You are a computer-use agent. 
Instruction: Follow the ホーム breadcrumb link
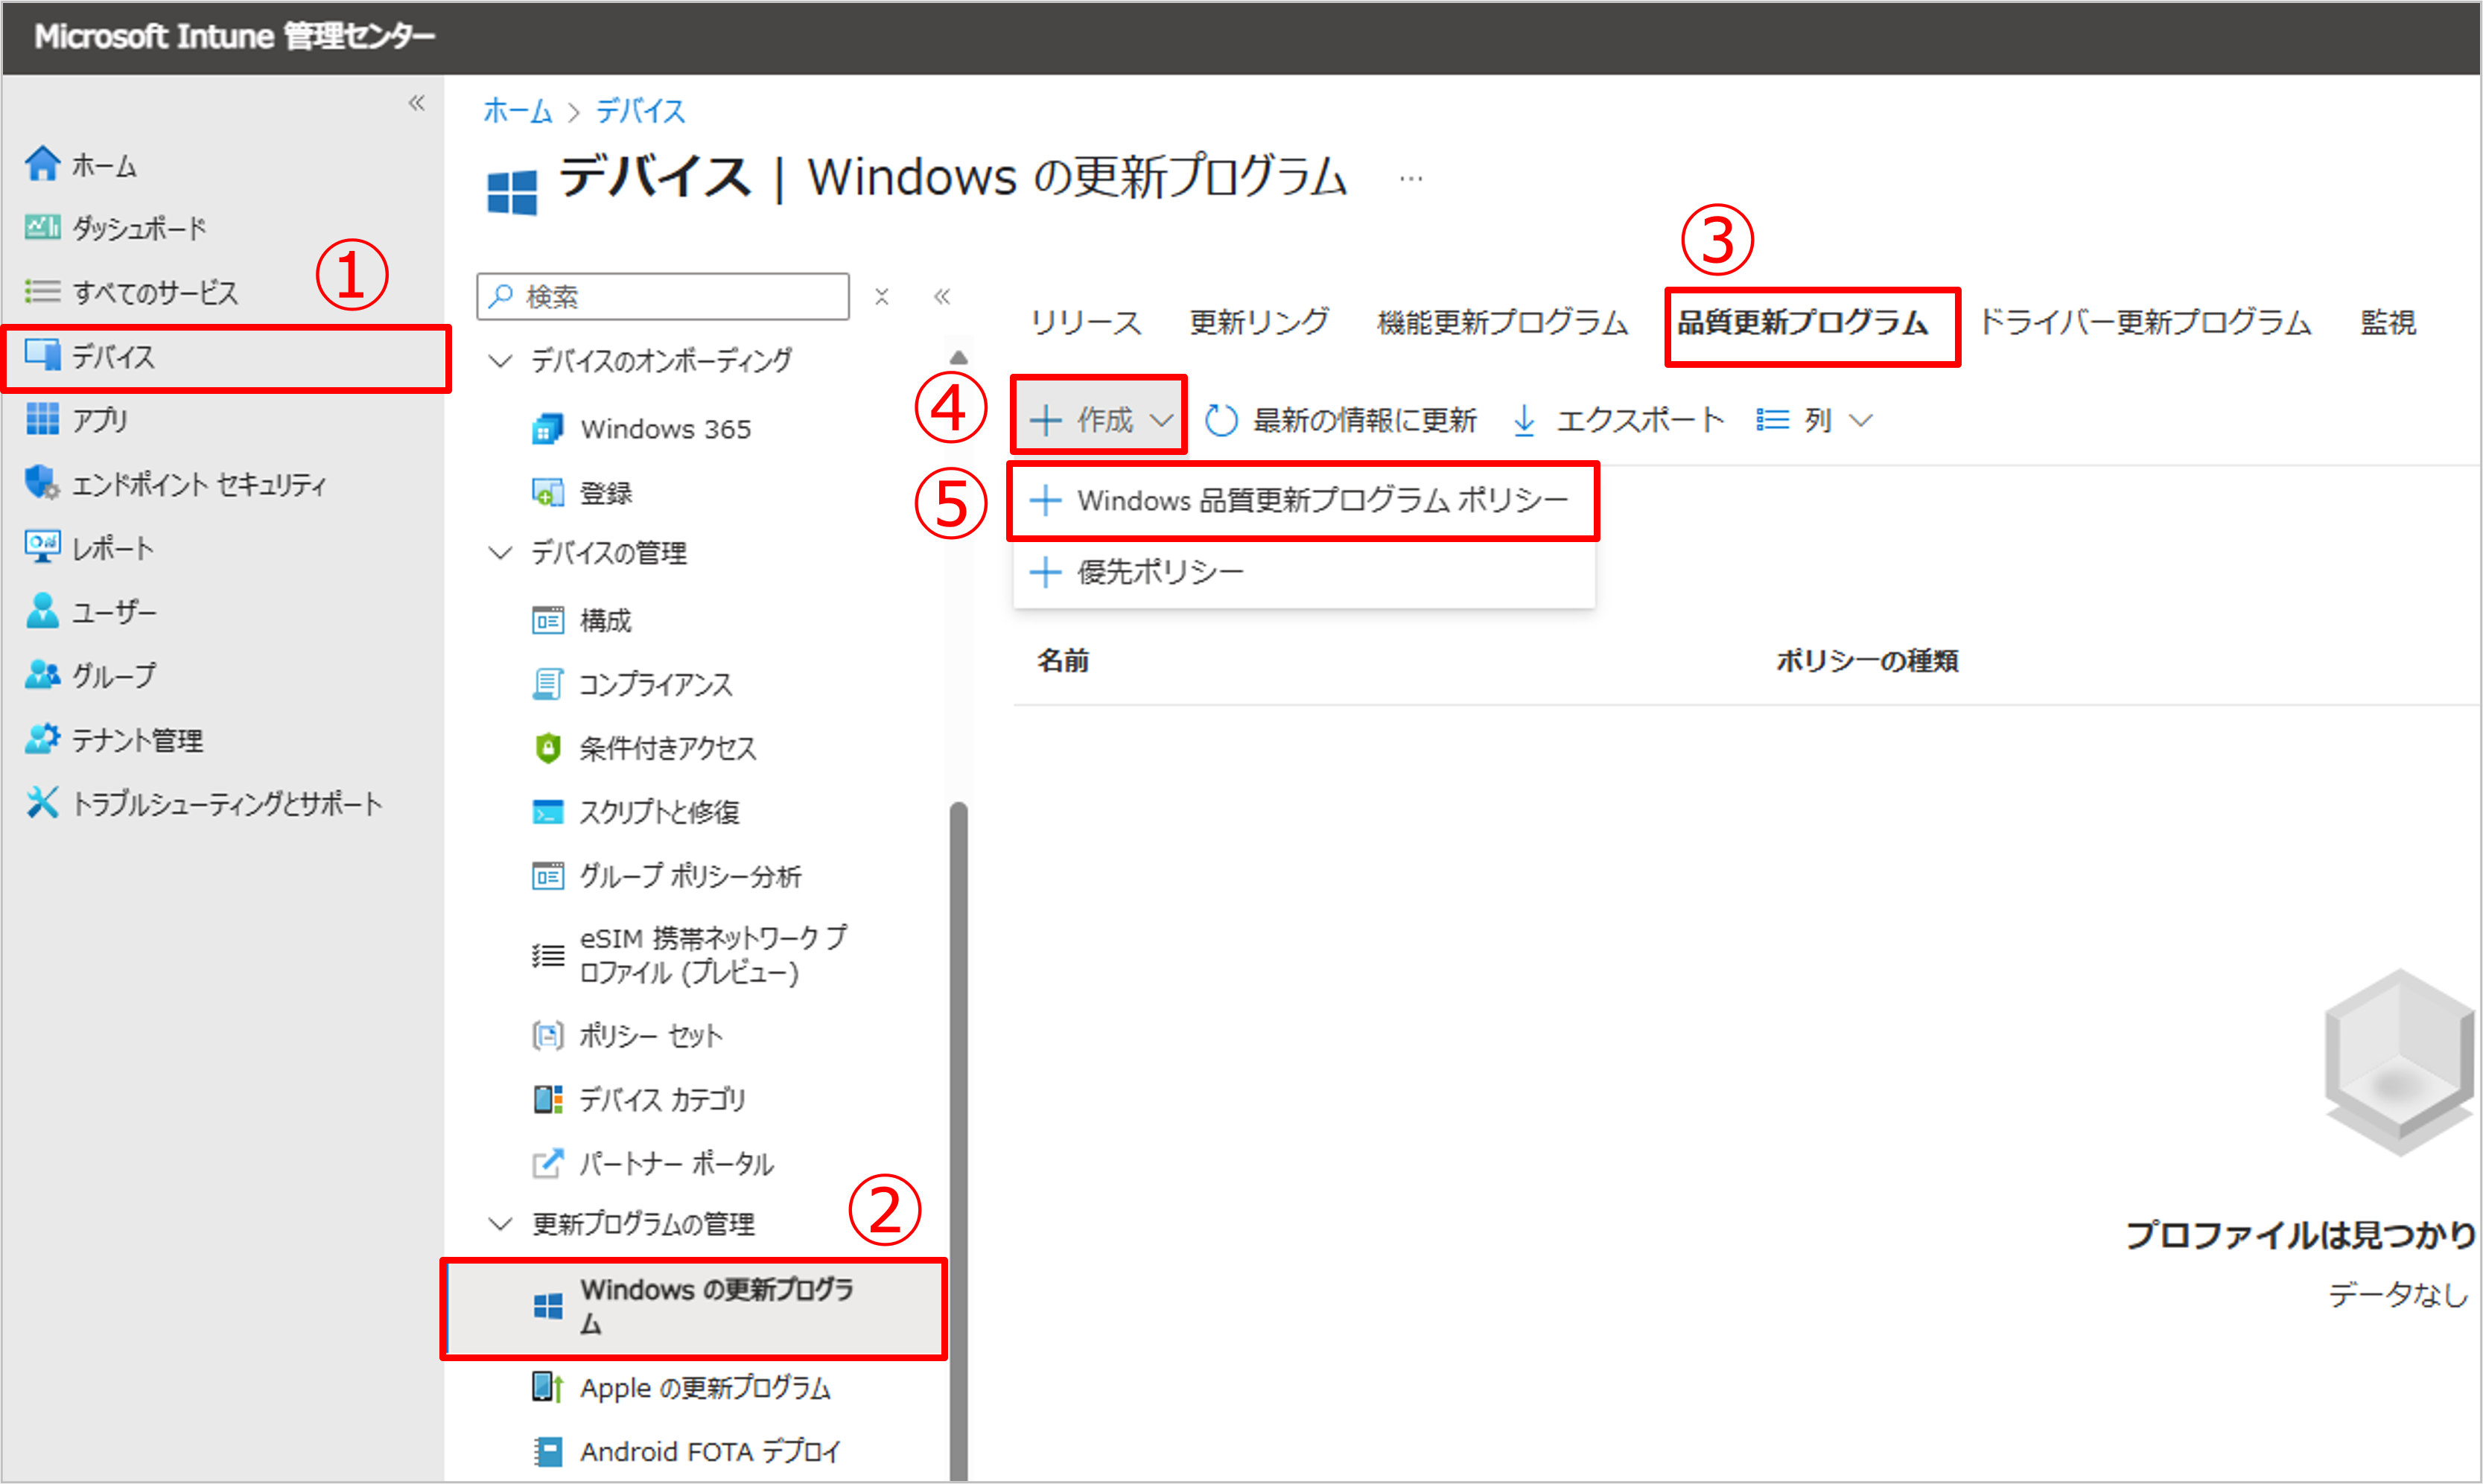517,111
